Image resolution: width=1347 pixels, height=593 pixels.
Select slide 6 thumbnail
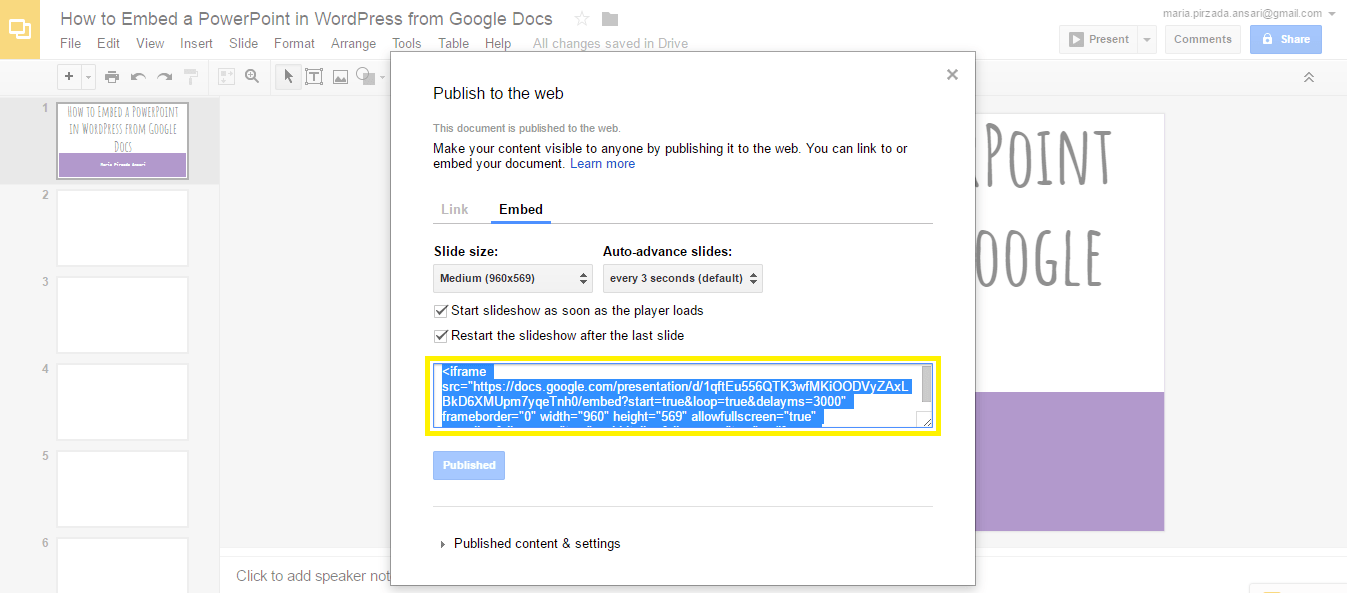coord(123,565)
